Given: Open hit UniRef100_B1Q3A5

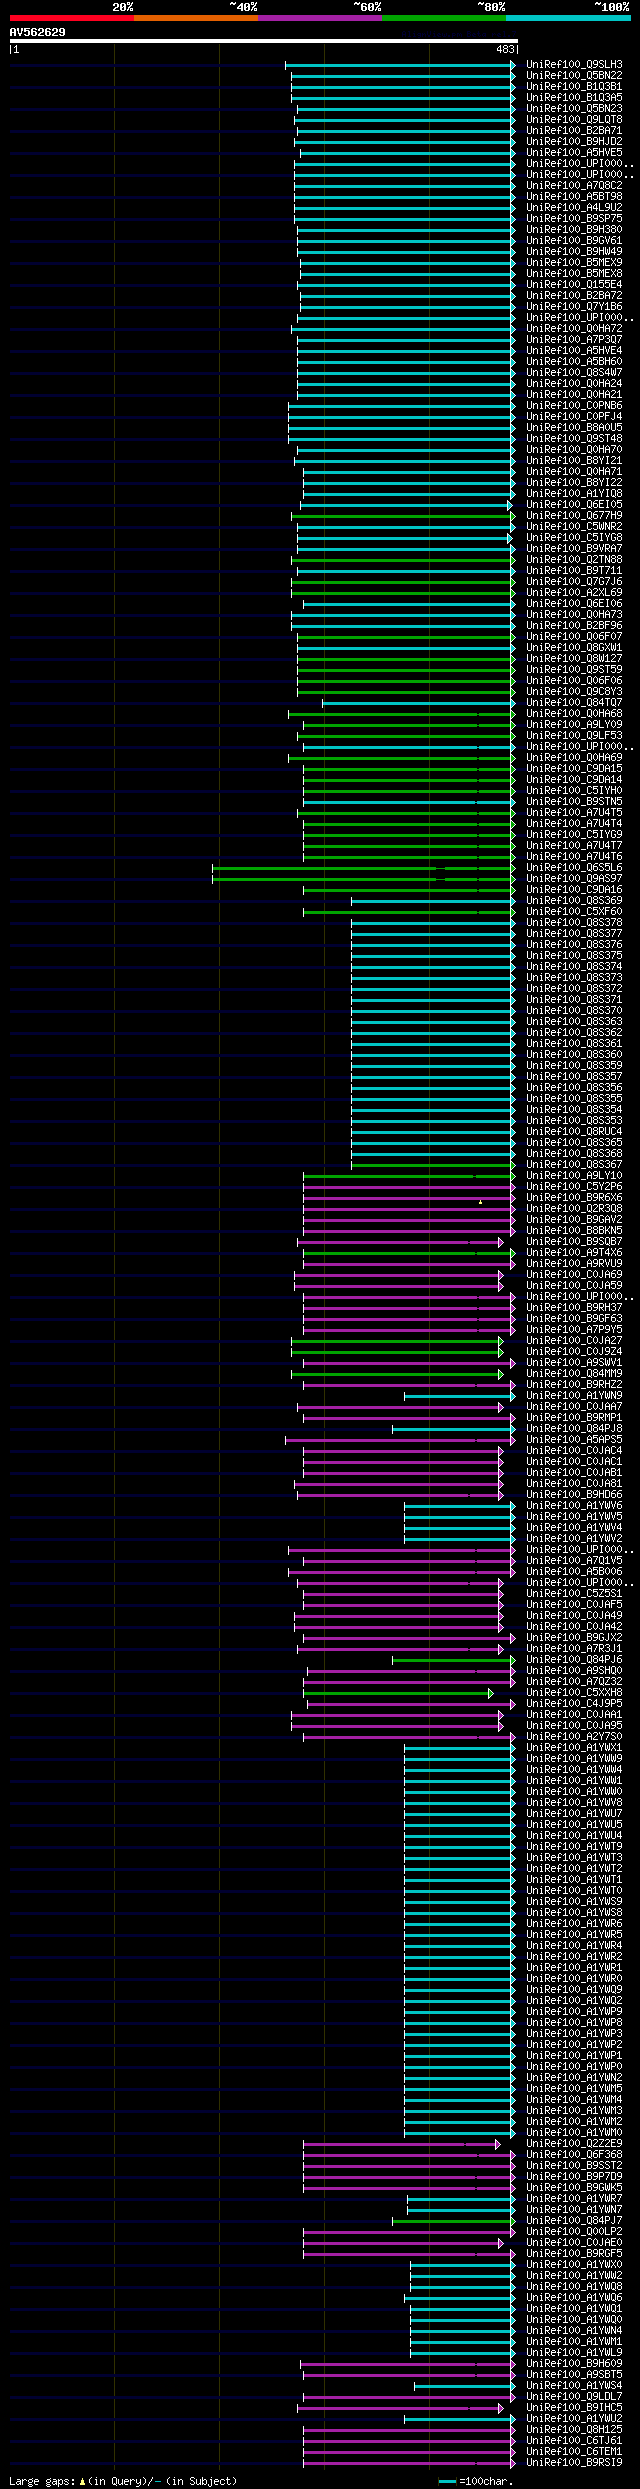Looking at the screenshot, I should (574, 98).
